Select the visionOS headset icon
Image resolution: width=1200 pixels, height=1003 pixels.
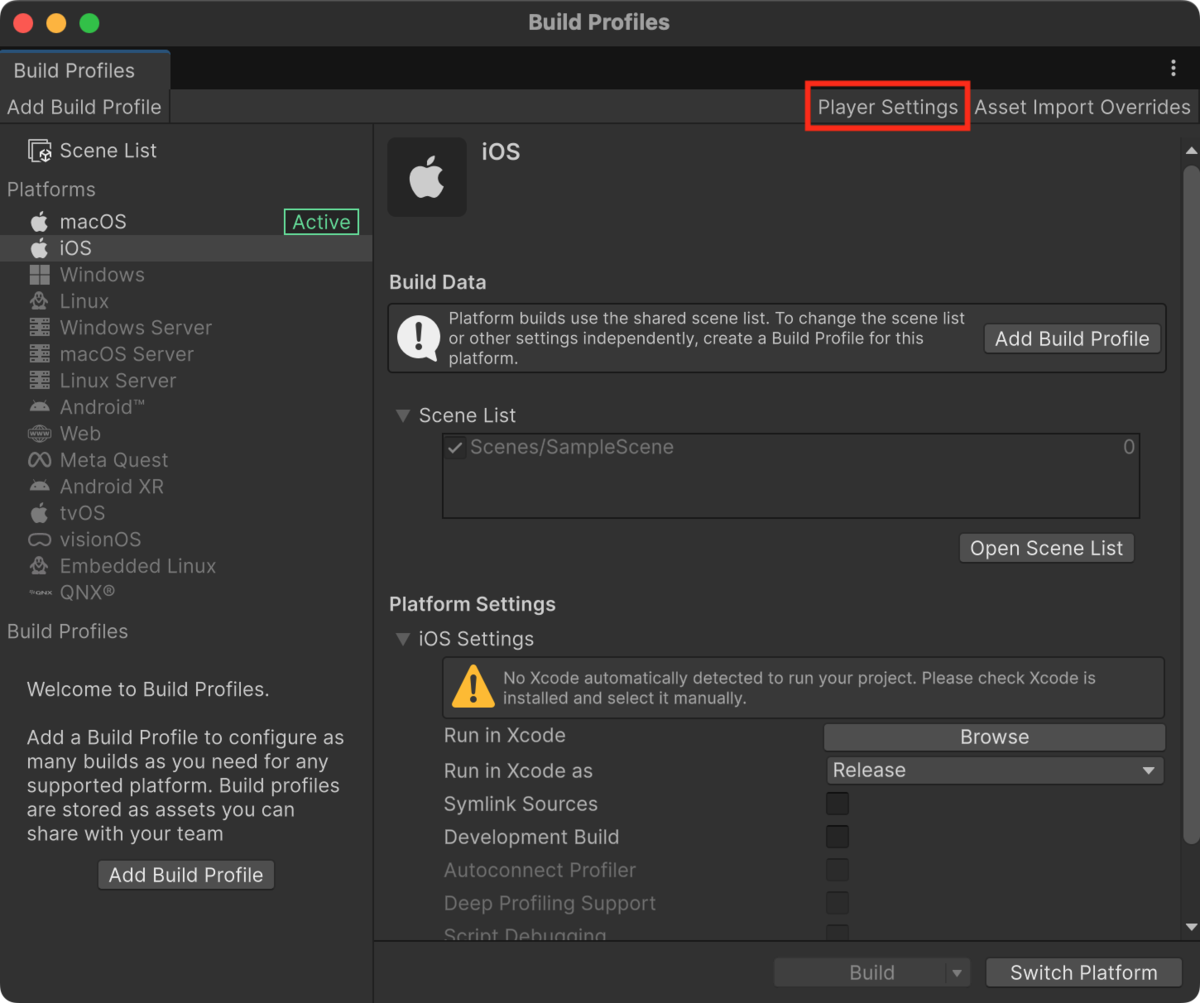[38, 539]
